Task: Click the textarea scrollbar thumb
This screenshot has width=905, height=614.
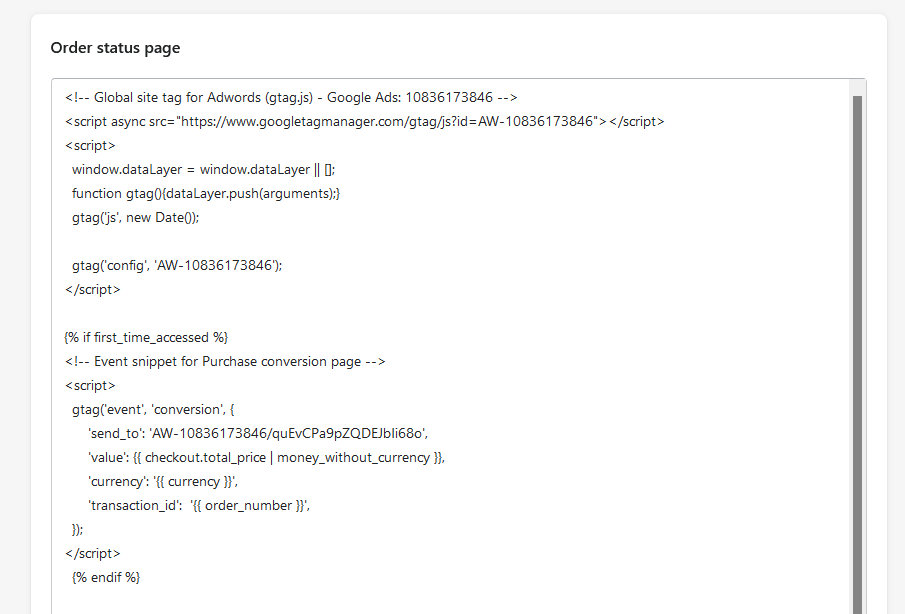Action: coord(857,355)
